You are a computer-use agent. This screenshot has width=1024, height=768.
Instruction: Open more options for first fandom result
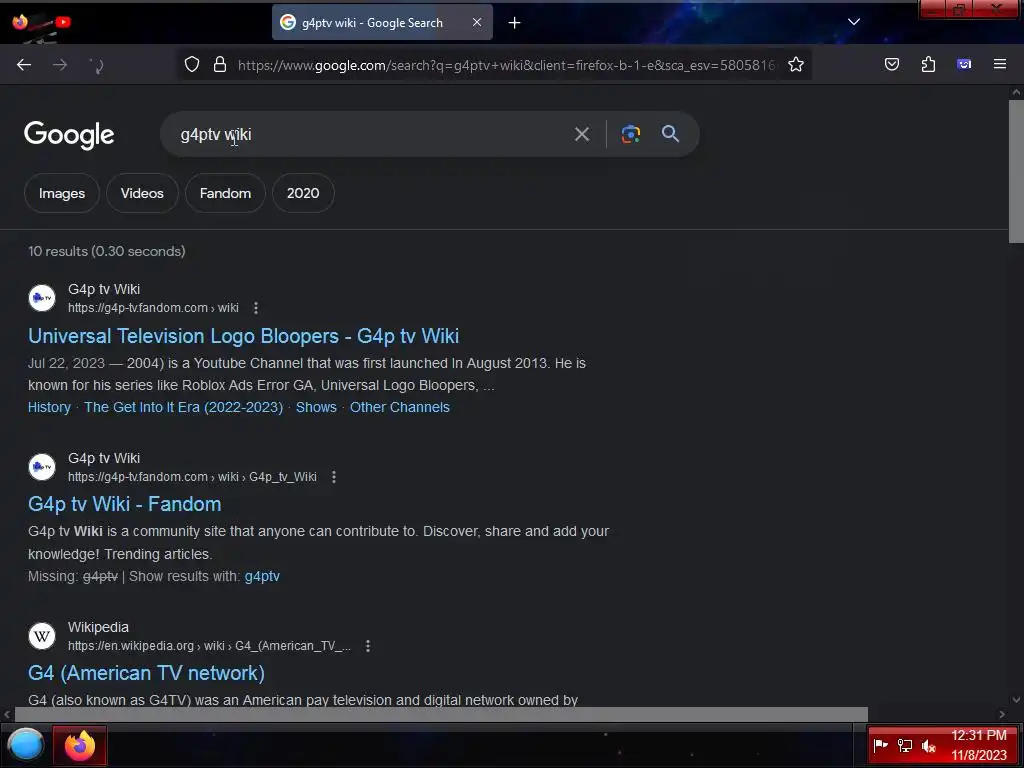pyautogui.click(x=256, y=308)
